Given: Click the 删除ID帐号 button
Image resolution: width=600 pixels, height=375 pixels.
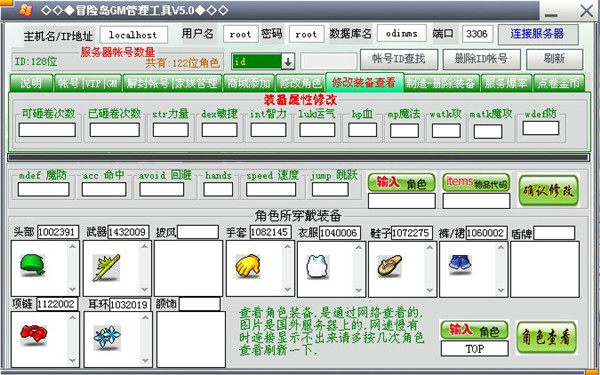Looking at the screenshot, I should 481,59.
